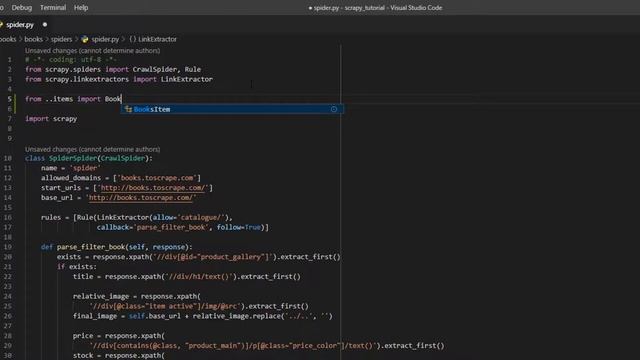Open the Debug menu
The image size is (640, 360).
tap(22, 7)
